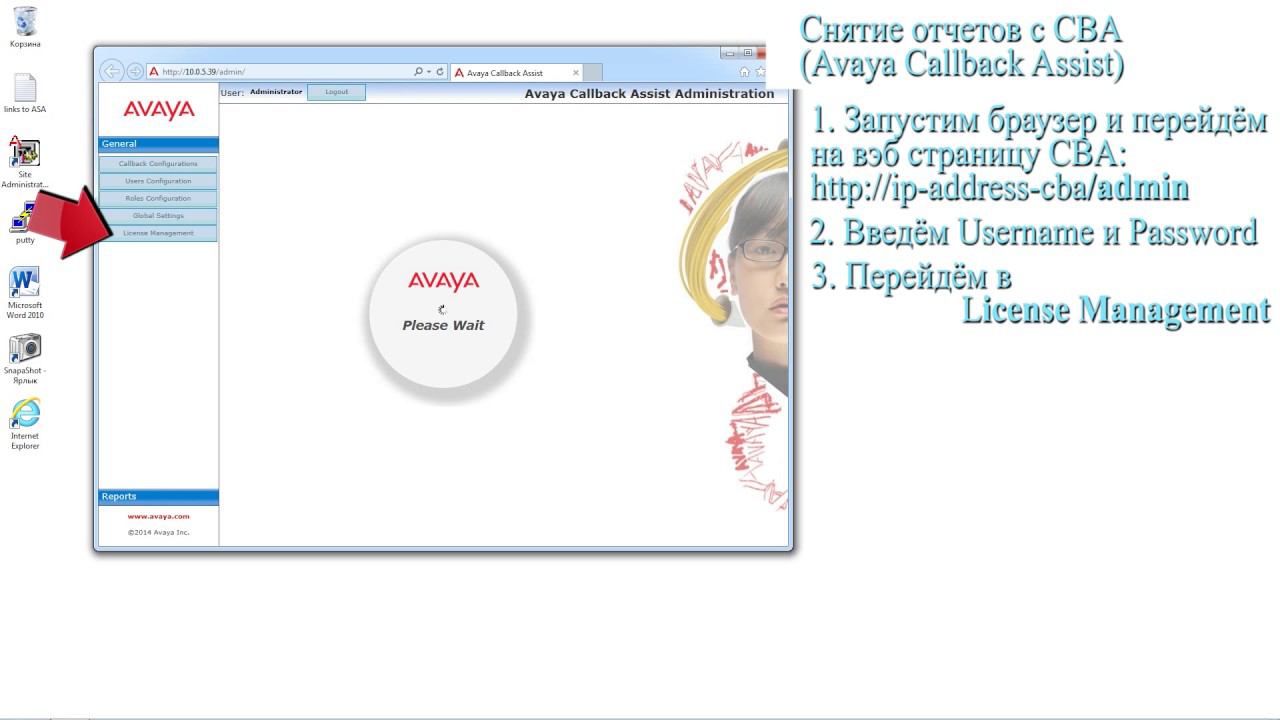Click the browser Home icon
The width and height of the screenshot is (1280, 720).
(x=744, y=72)
